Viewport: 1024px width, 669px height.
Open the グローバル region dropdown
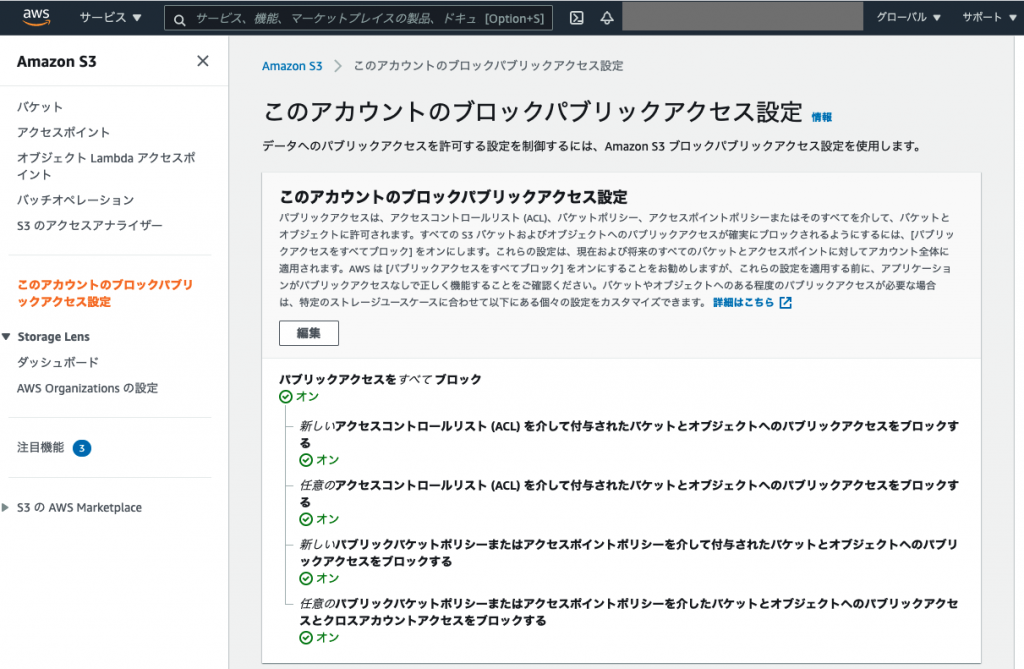point(906,16)
